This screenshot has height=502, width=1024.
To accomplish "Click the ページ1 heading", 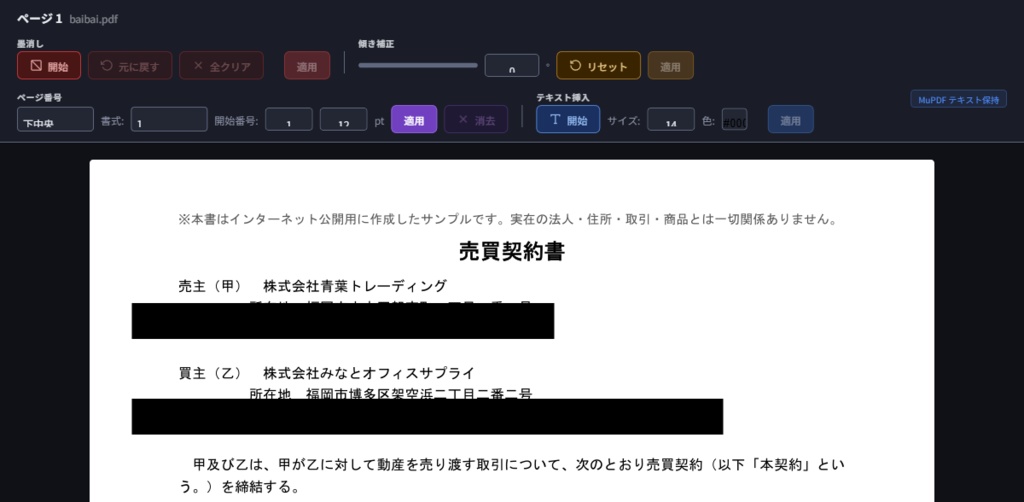I will [40, 19].
